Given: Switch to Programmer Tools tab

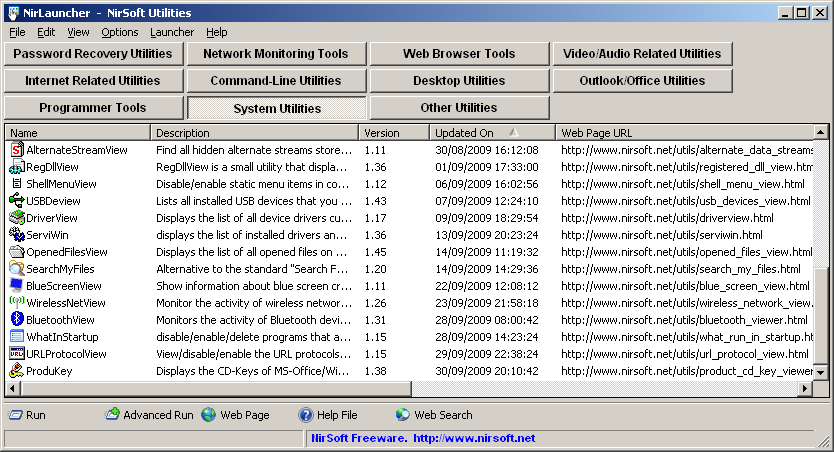Looking at the screenshot, I should (x=93, y=108).
